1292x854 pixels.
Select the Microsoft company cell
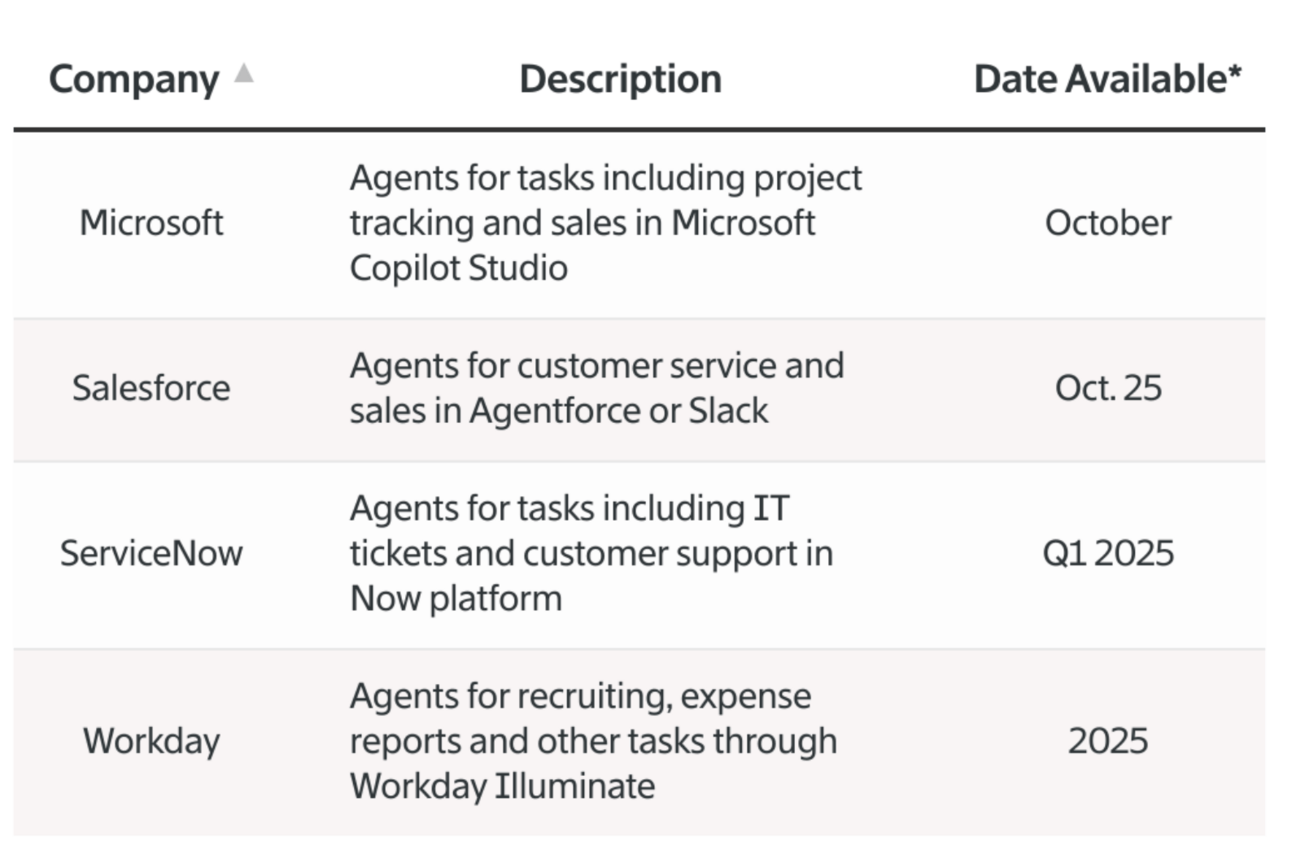pyautogui.click(x=151, y=222)
